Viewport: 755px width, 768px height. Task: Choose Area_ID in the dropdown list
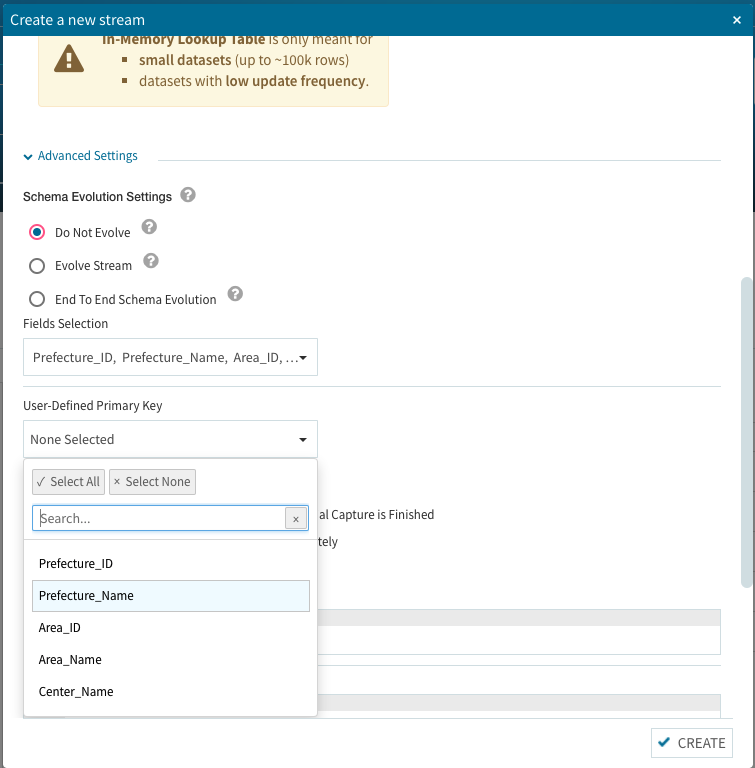coord(170,628)
